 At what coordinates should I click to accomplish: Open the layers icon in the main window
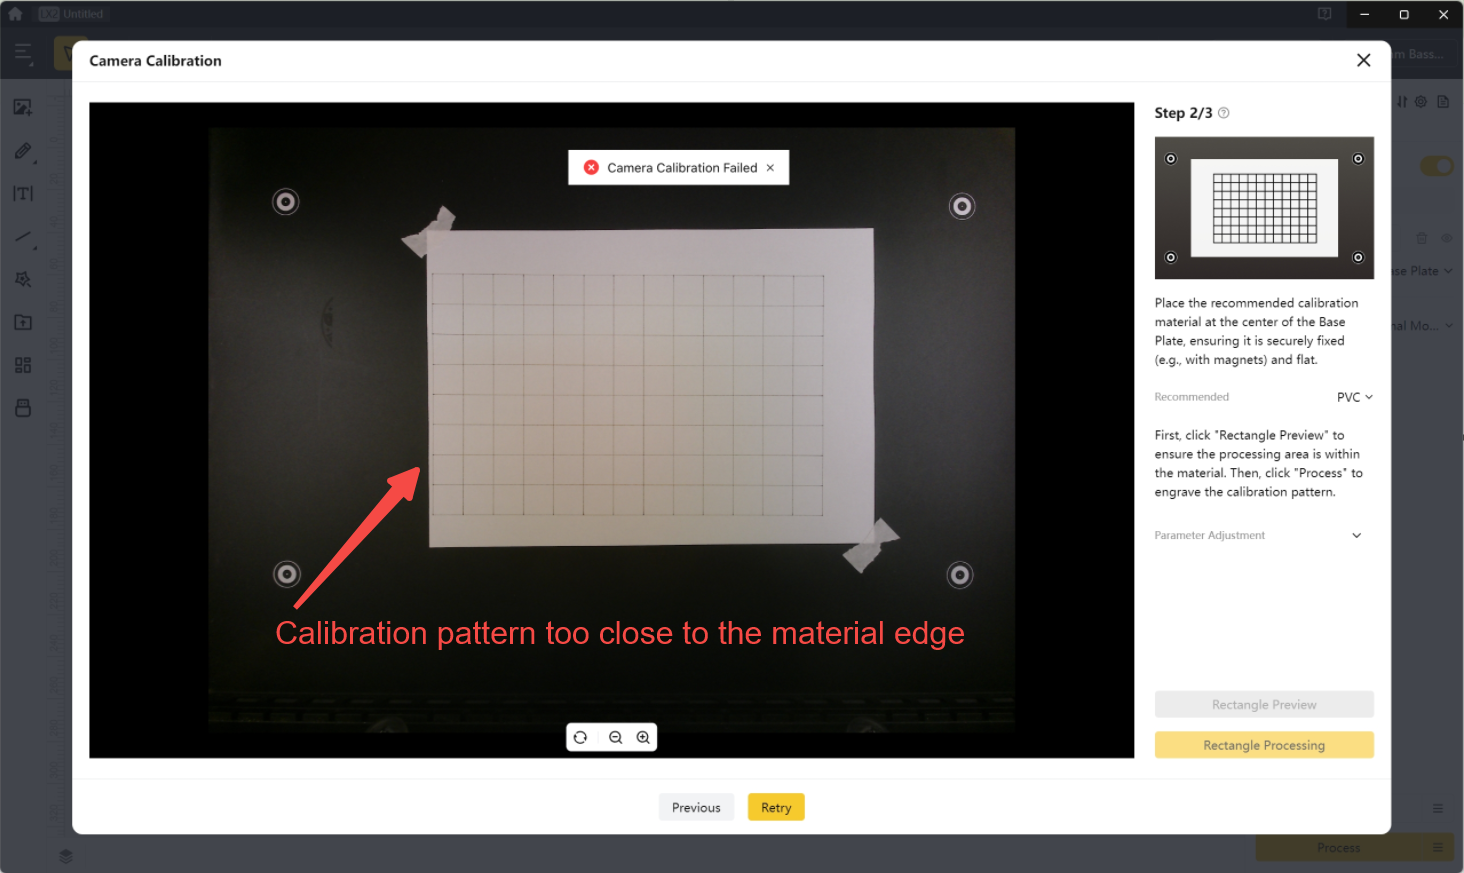[66, 856]
